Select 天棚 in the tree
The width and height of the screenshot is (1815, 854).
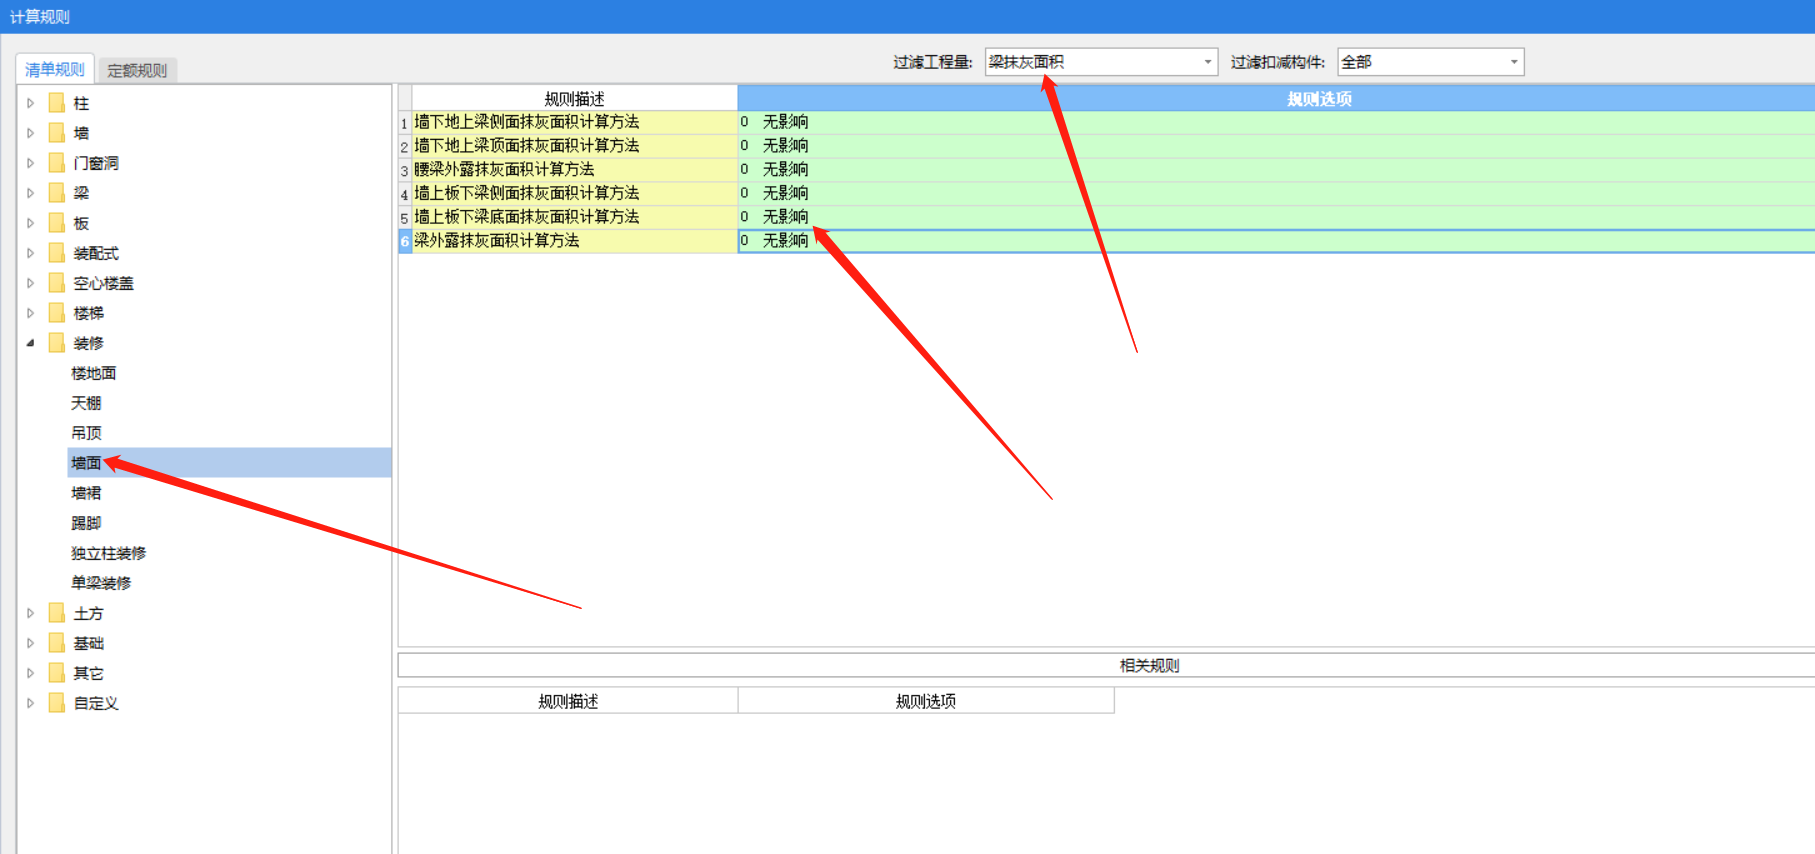coord(86,403)
